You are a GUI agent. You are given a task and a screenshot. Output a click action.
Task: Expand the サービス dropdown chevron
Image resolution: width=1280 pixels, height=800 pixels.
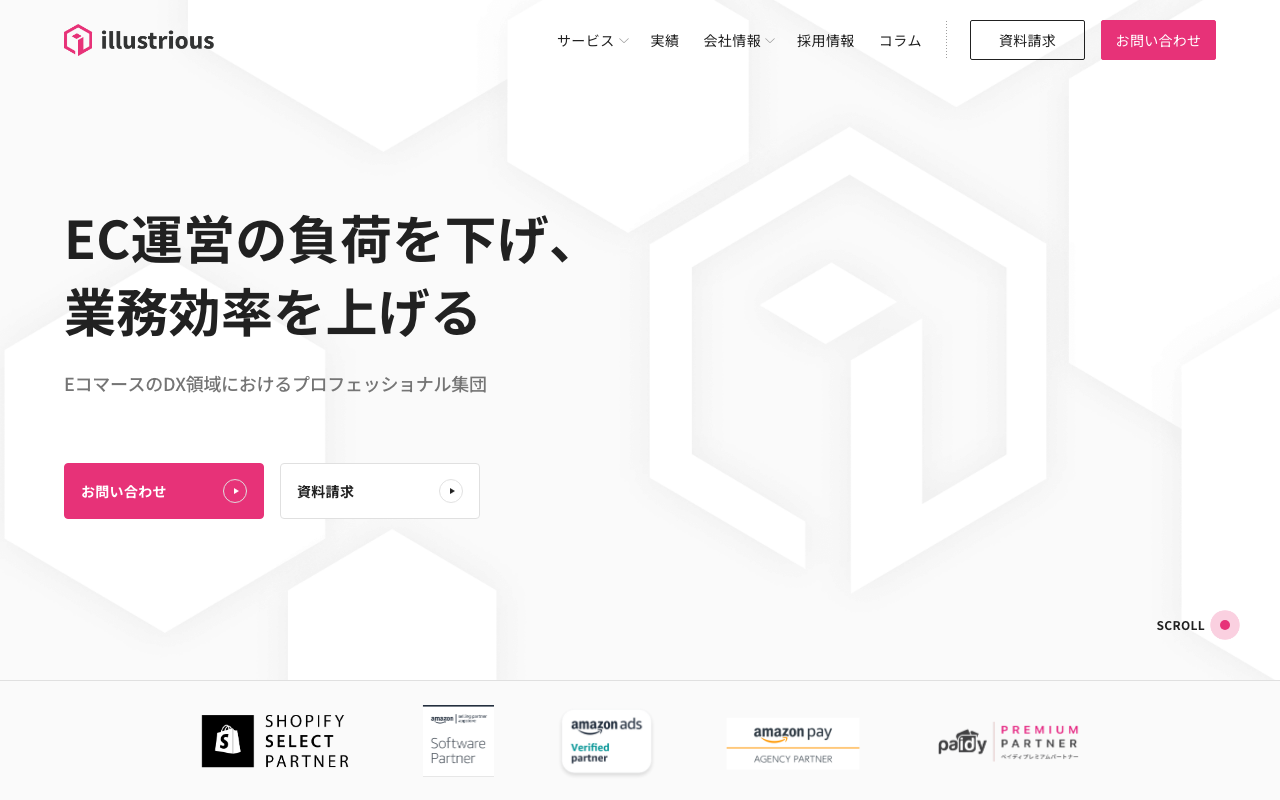[624, 41]
